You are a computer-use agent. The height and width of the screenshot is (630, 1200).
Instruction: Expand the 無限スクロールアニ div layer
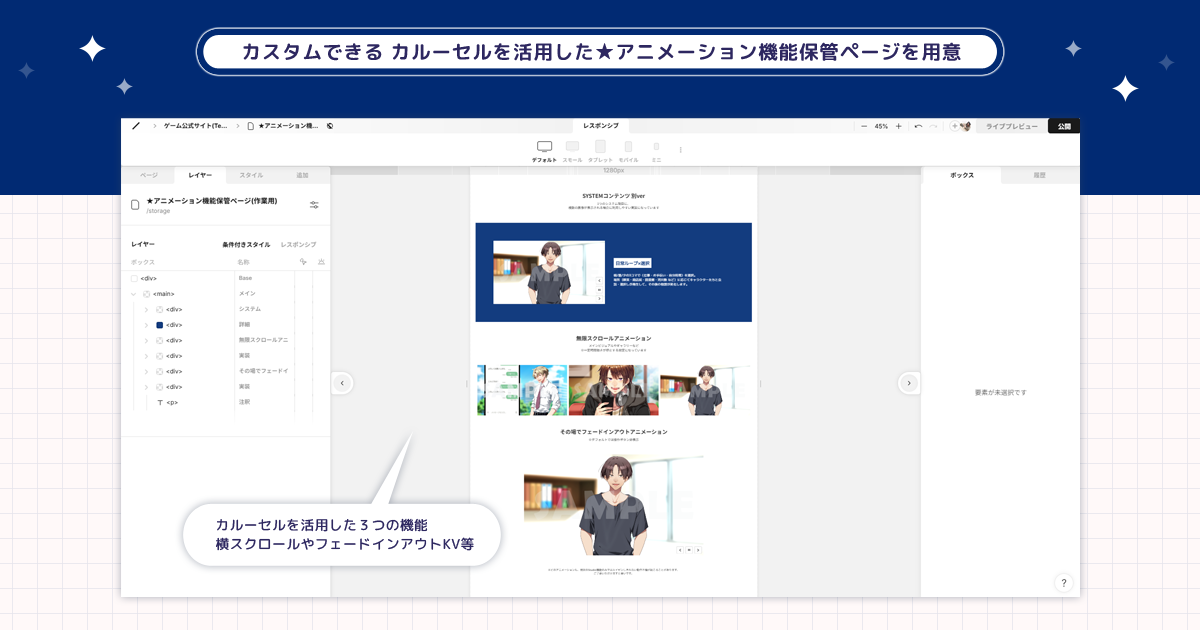[x=146, y=340]
